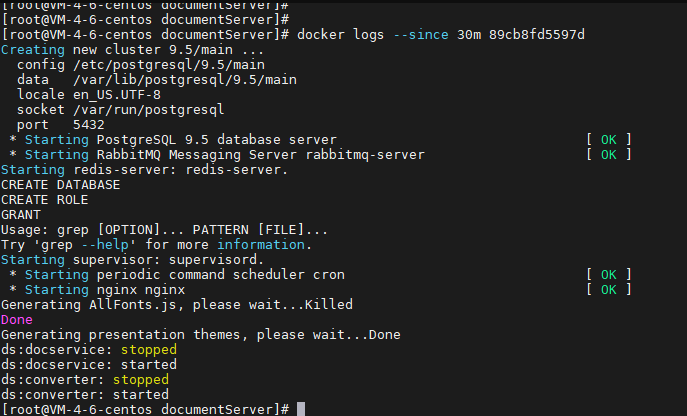Click the path /etc/postgresql/9.5/main
The height and width of the screenshot is (416, 687).
point(169,65)
